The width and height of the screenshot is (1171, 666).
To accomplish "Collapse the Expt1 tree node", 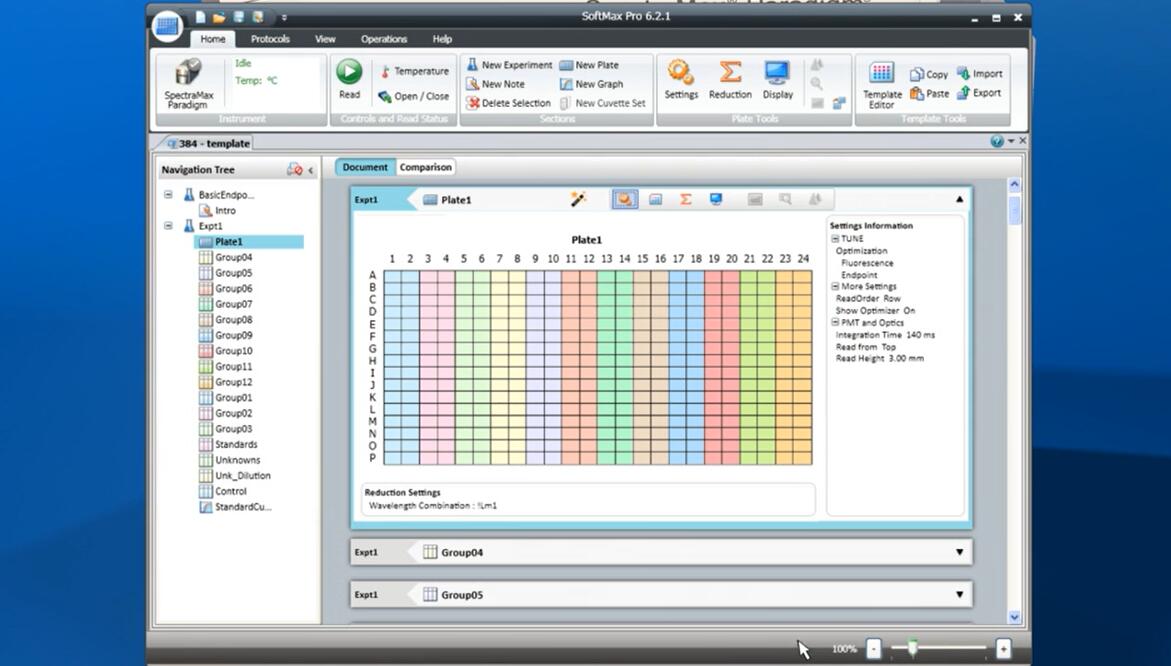I will click(168, 225).
